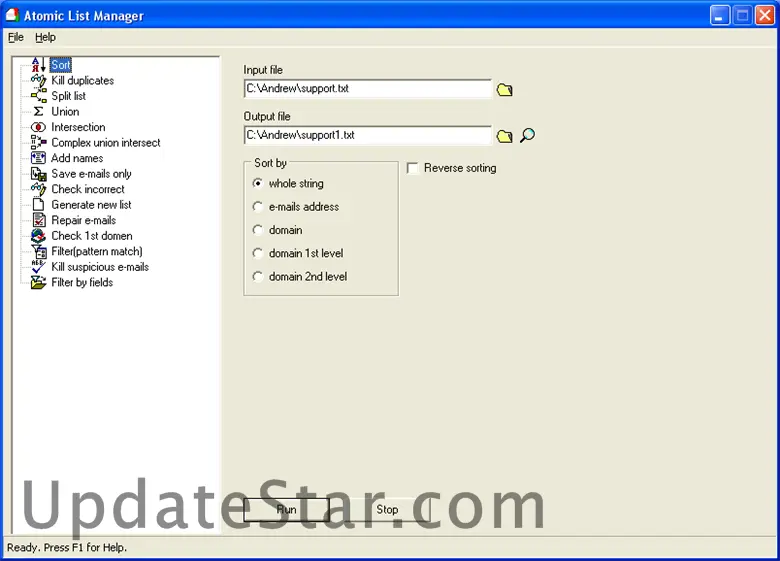Select Check 1st domen entry
This screenshot has width=780, height=561.
[x=92, y=236]
